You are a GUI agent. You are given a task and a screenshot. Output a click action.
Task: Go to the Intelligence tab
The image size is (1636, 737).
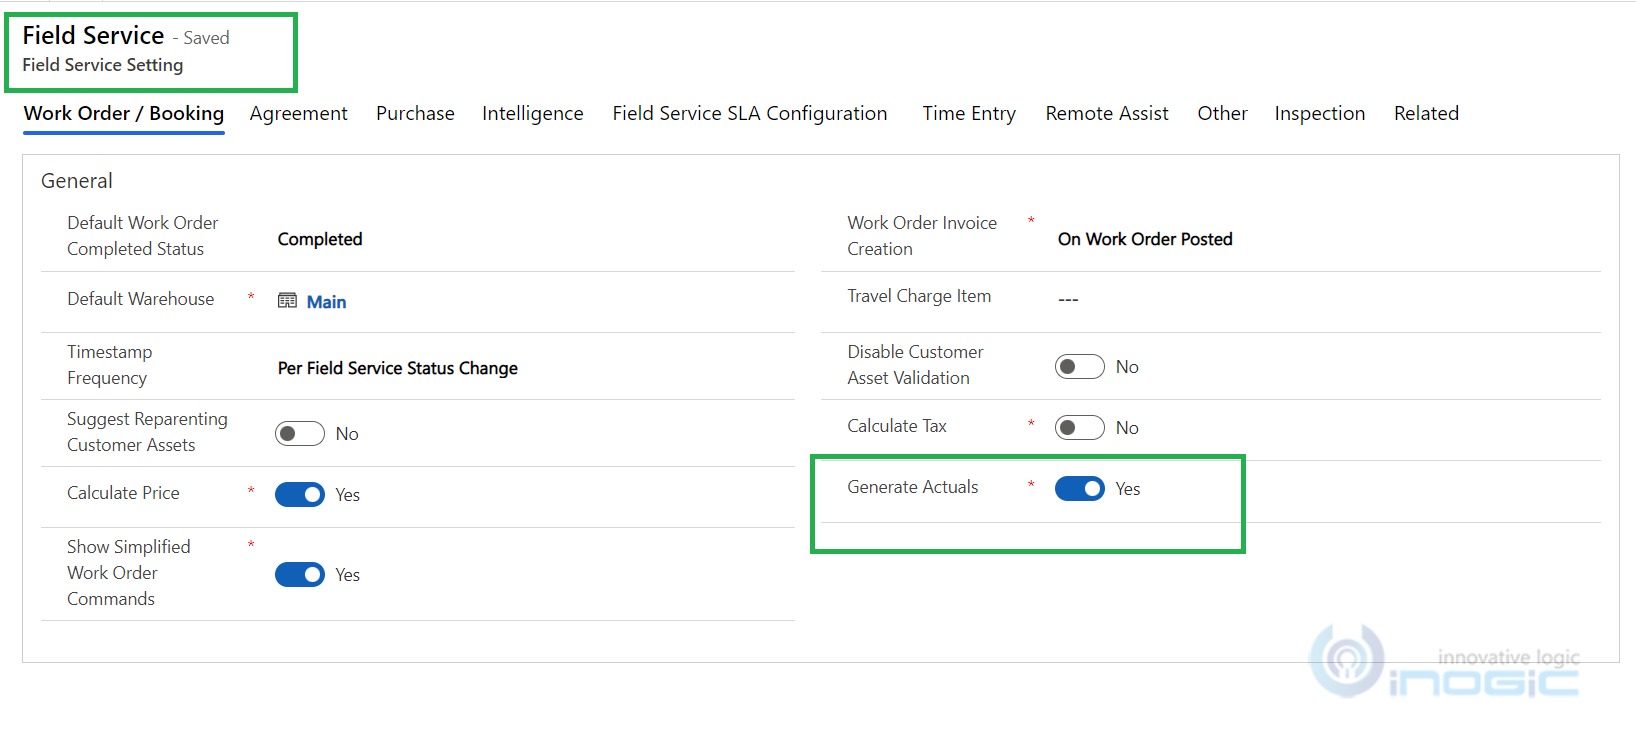pyautogui.click(x=533, y=113)
